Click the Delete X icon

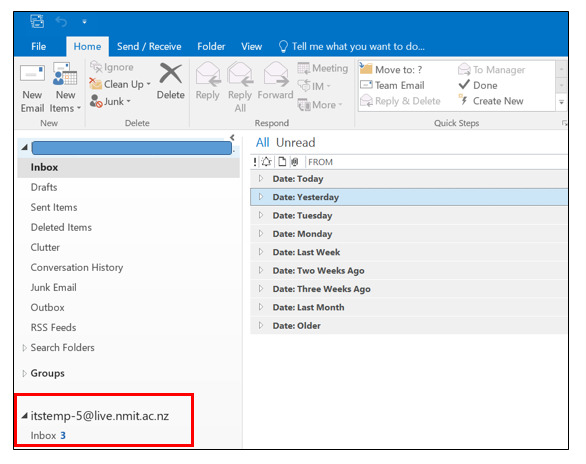coord(170,73)
